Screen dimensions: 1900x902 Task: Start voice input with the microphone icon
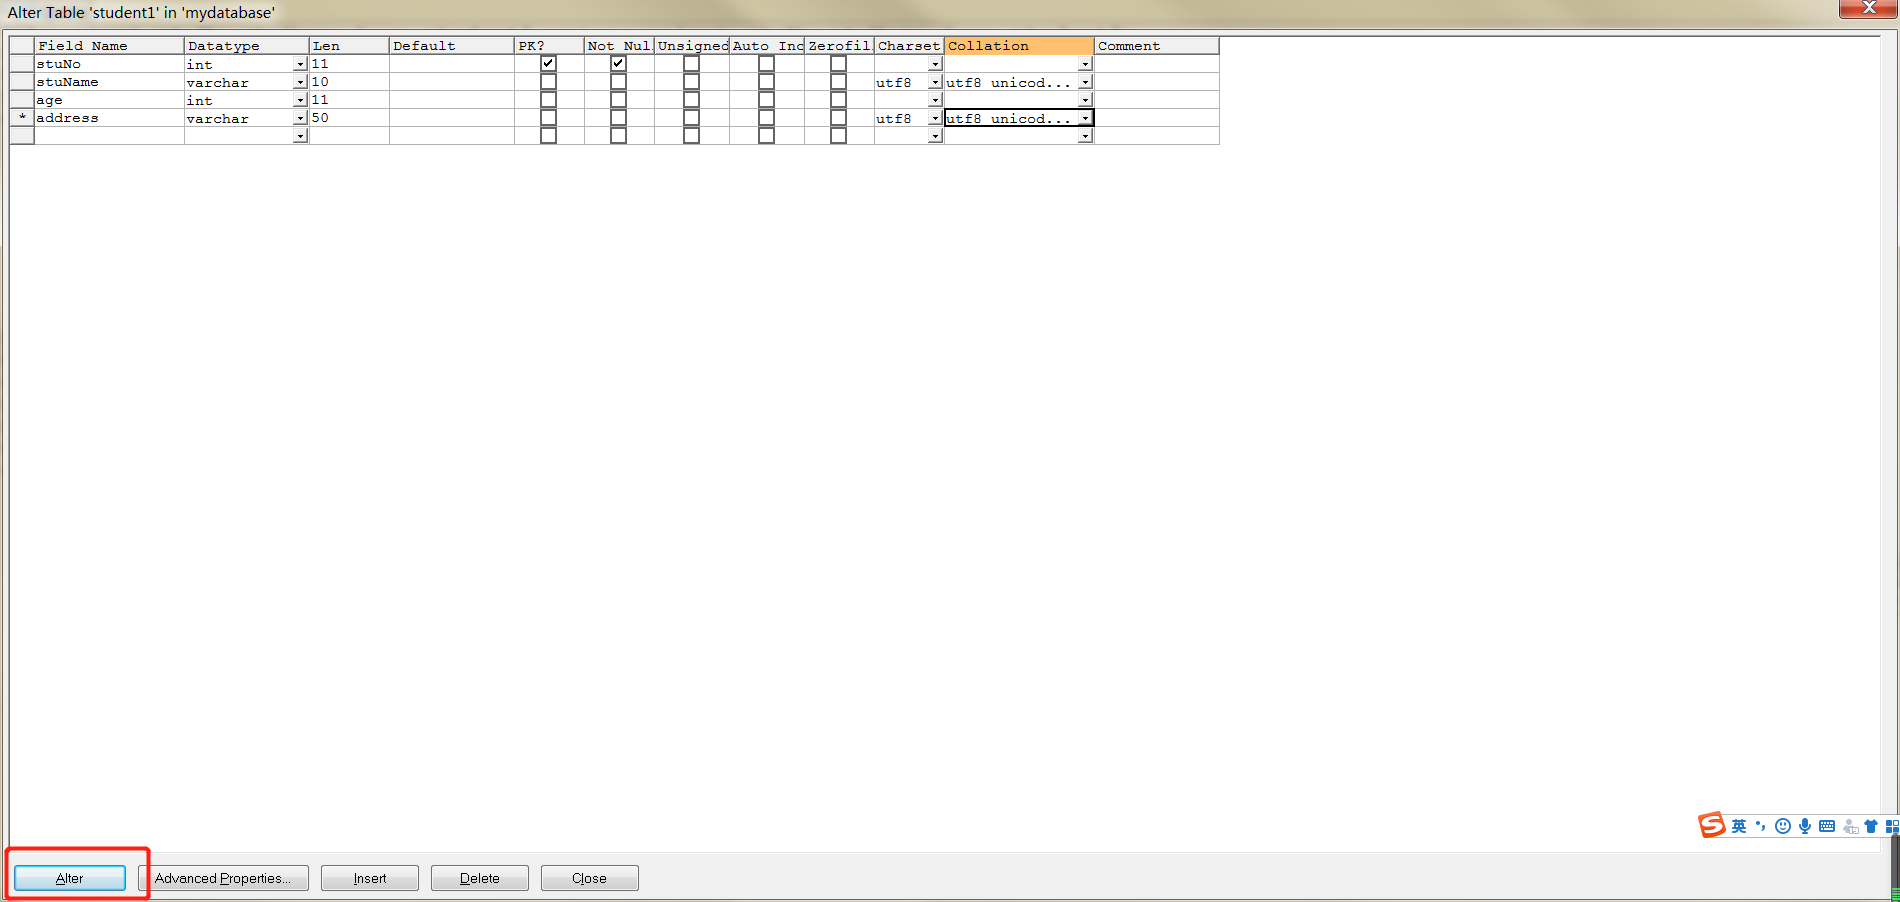1804,826
